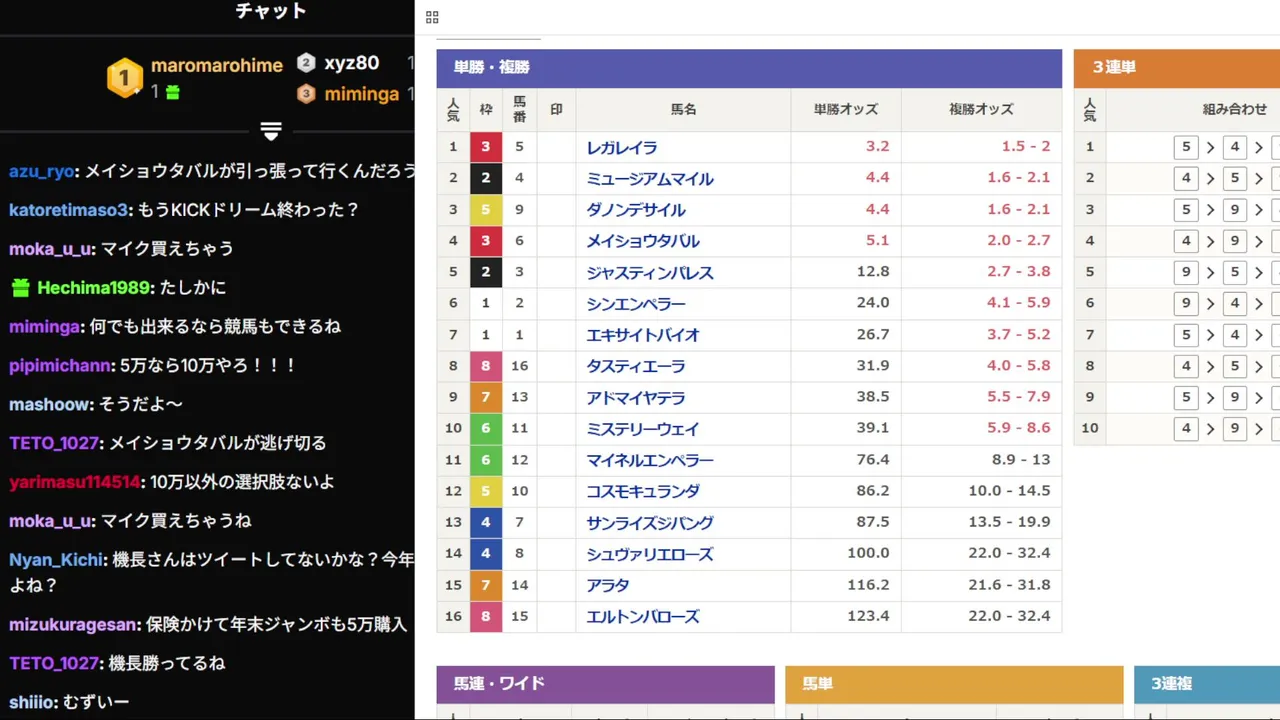The height and width of the screenshot is (720, 1280).
Task: Click the 組み合わせ header in 3連単 table
Action: [x=1234, y=110]
